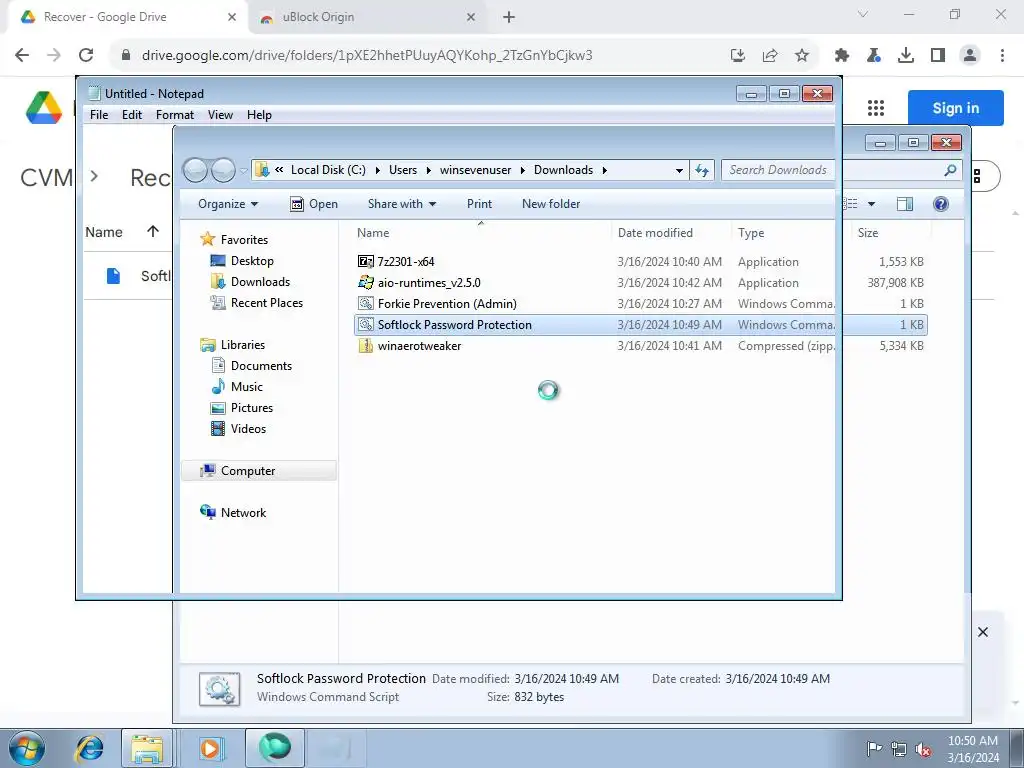Select the aio-runtimes_v2.5.0 file
The height and width of the screenshot is (768, 1024).
429,282
